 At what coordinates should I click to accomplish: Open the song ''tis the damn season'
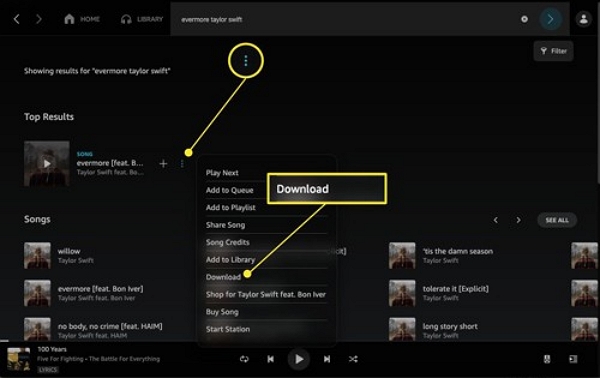(458, 251)
